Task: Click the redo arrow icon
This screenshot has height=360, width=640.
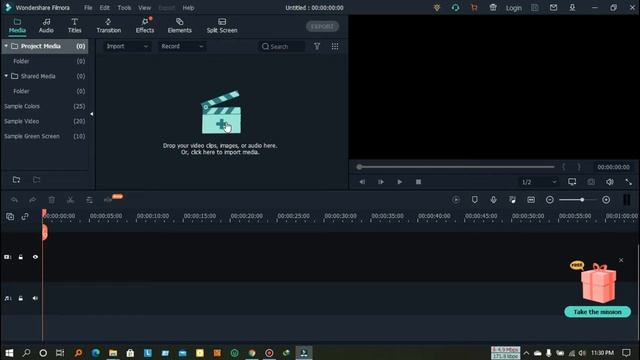Action: click(x=33, y=200)
